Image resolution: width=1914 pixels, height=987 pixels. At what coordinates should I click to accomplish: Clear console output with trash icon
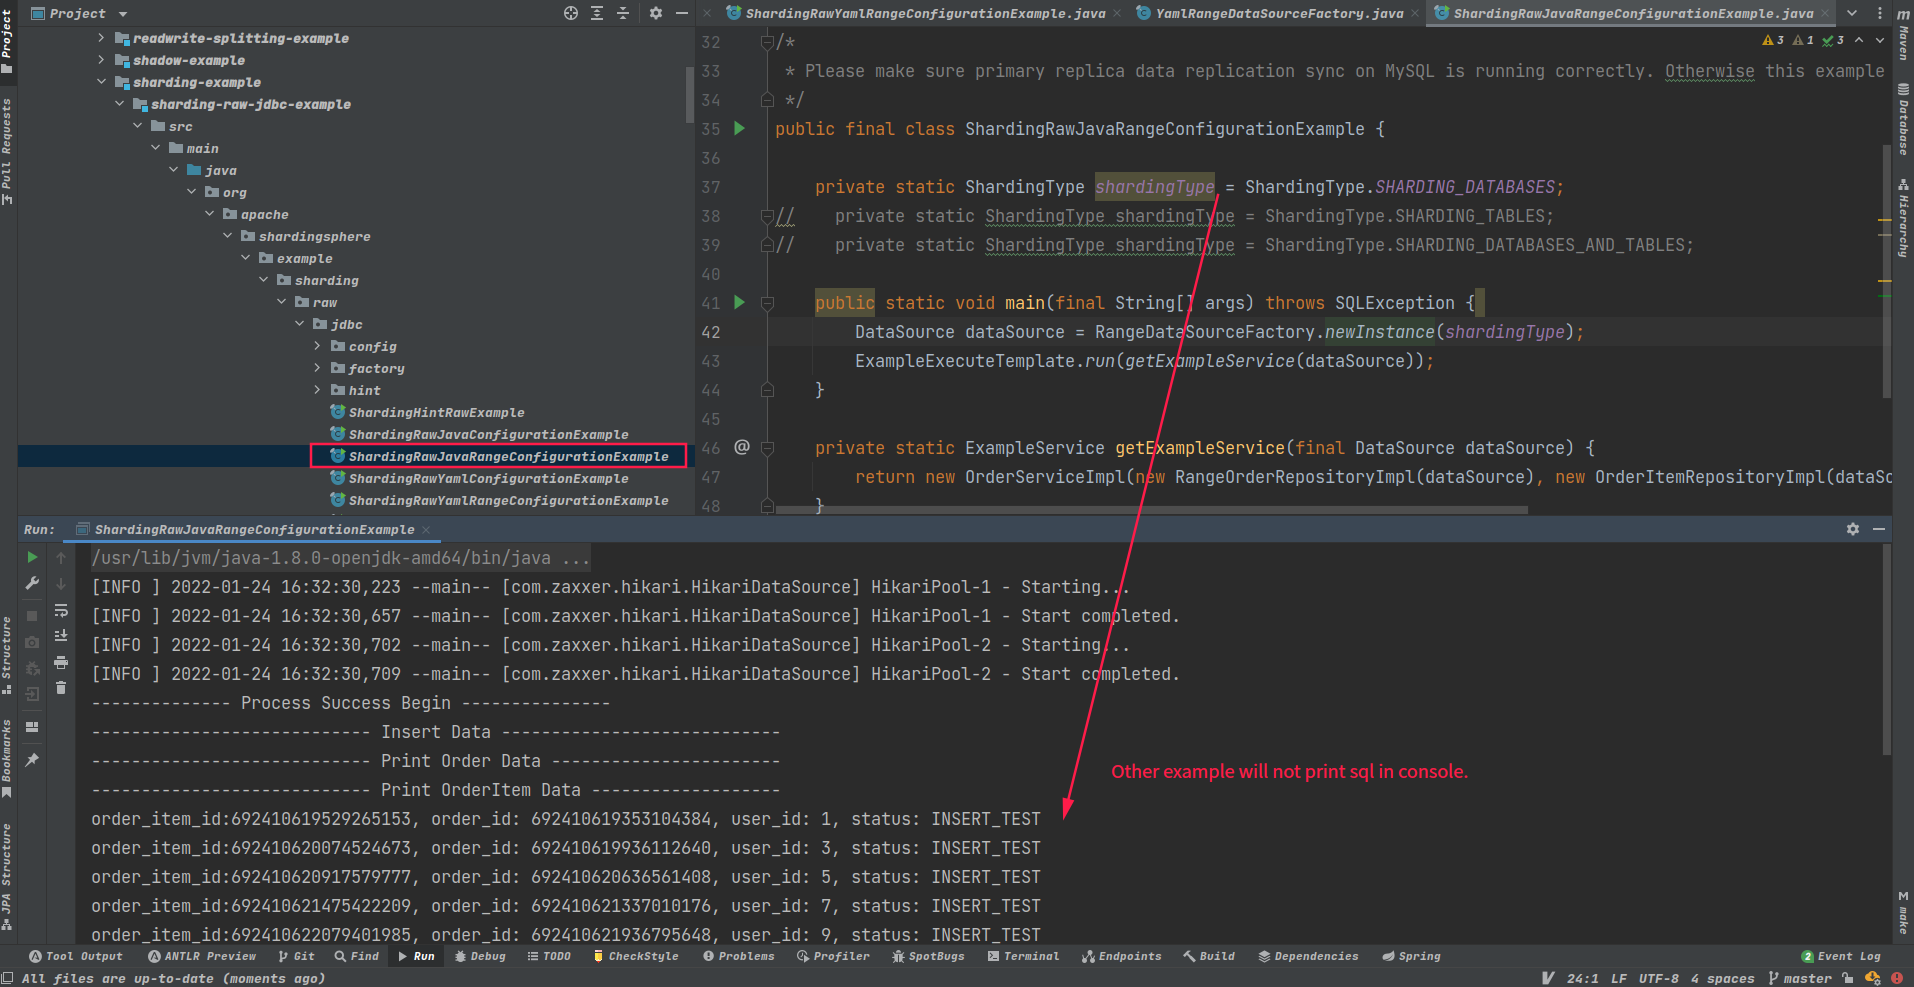point(60,687)
